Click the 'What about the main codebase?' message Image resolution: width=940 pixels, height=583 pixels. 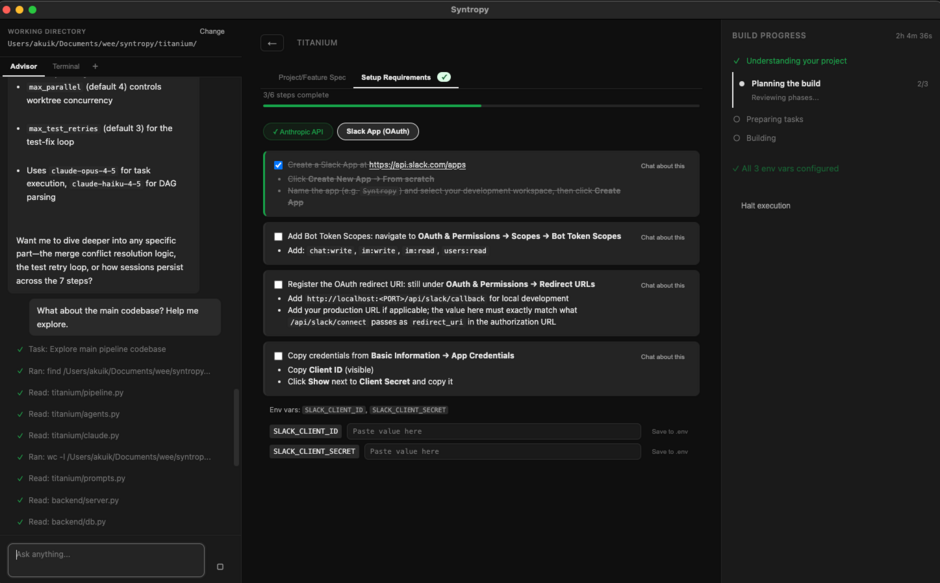tap(125, 317)
